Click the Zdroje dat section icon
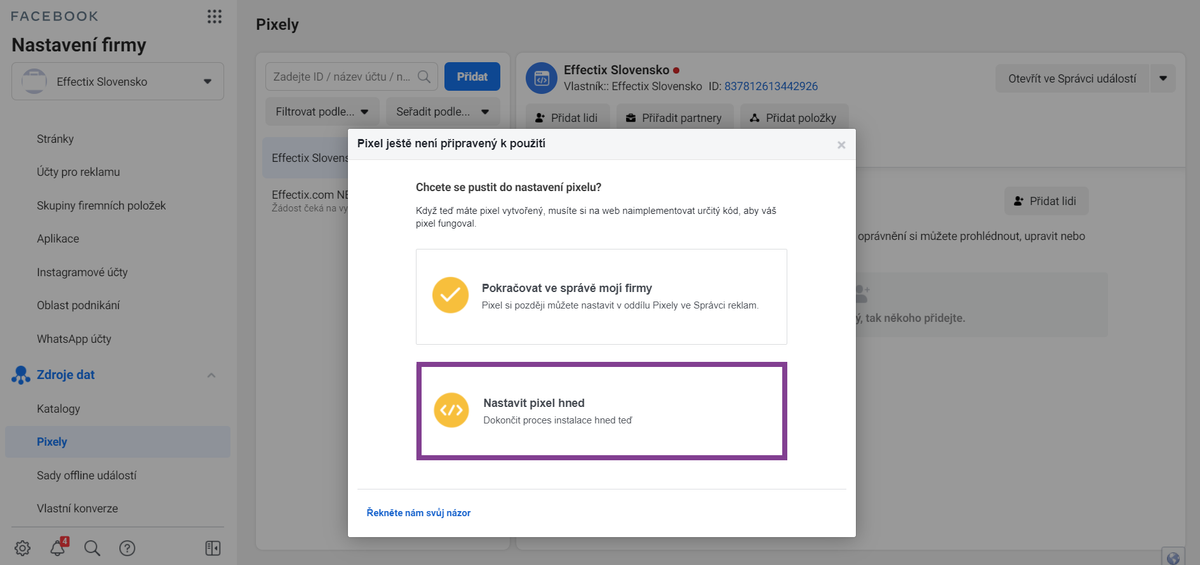Viewport: 1200px width, 565px height. pyautogui.click(x=21, y=375)
